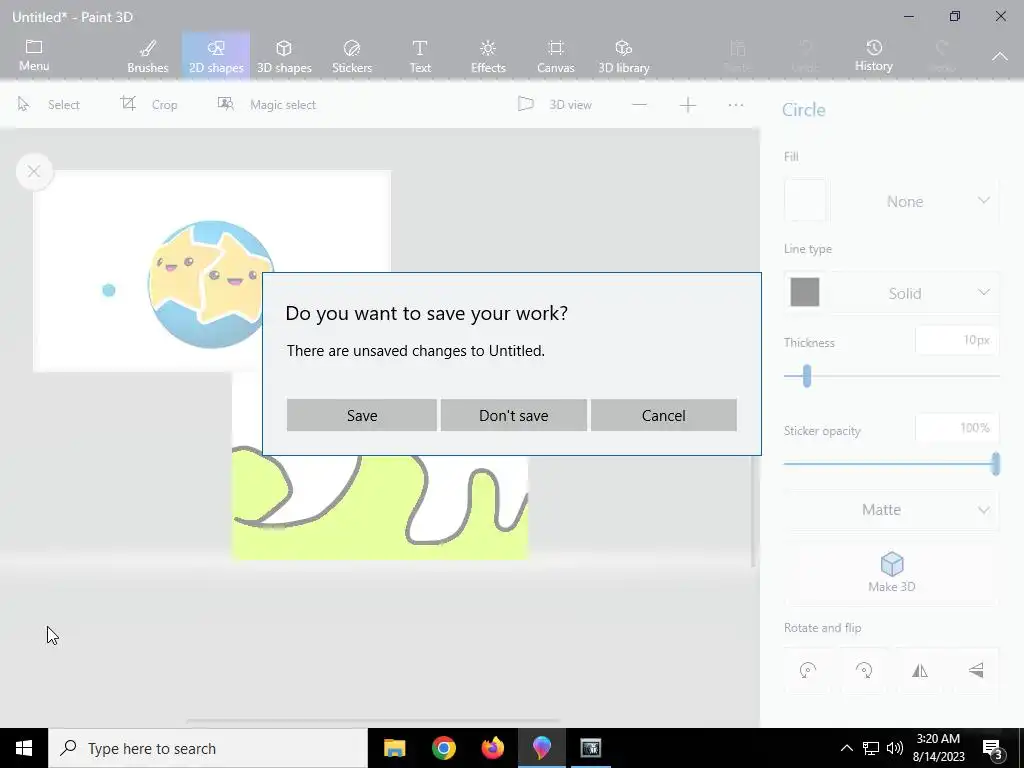
Task: Open the History panel
Action: tap(873, 56)
